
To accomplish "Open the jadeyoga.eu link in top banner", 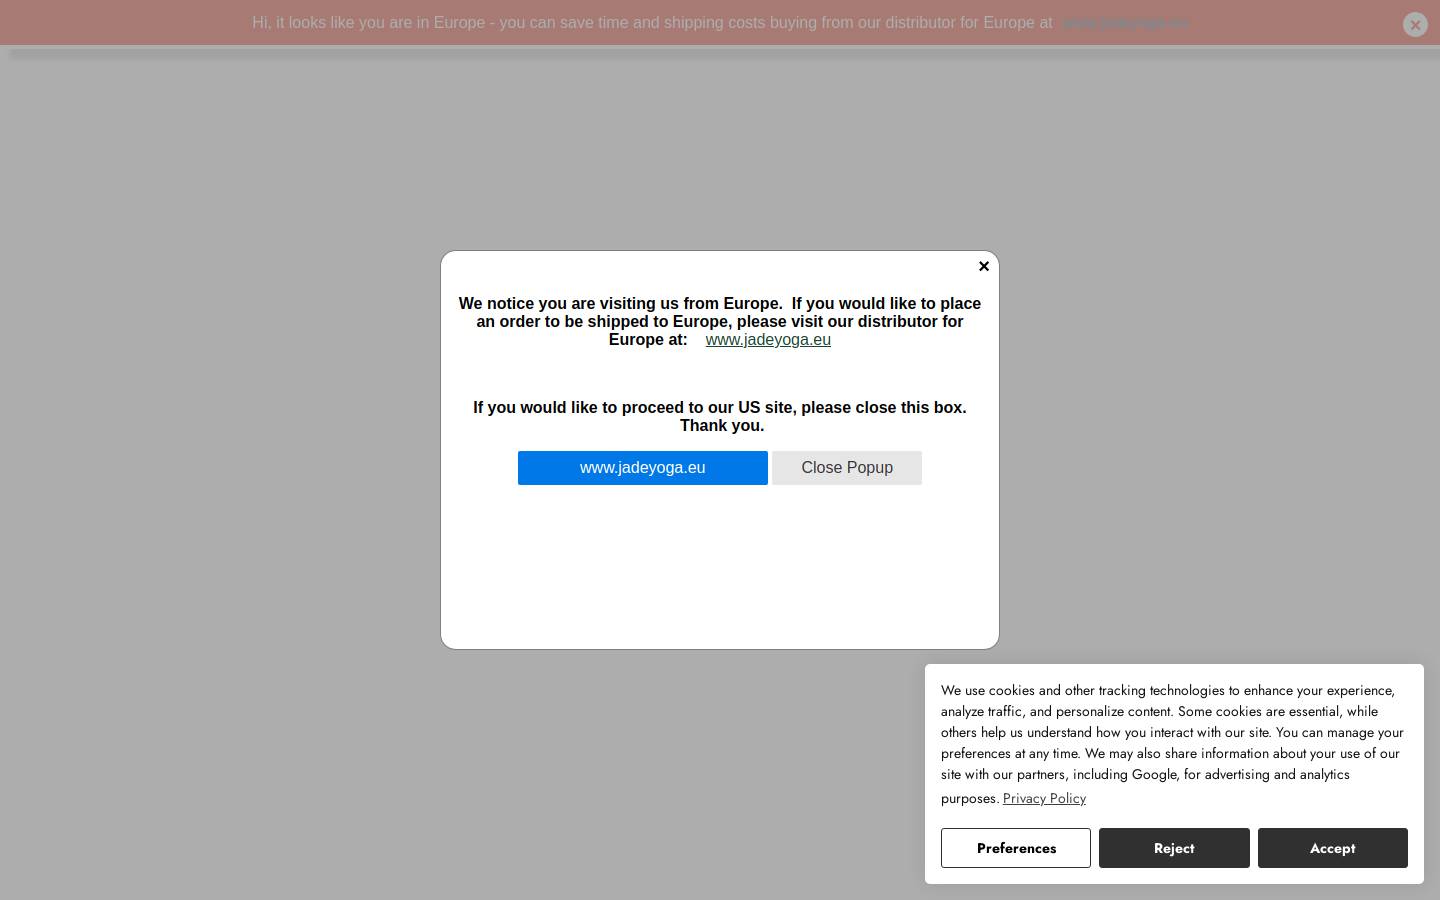I will [1125, 23].
